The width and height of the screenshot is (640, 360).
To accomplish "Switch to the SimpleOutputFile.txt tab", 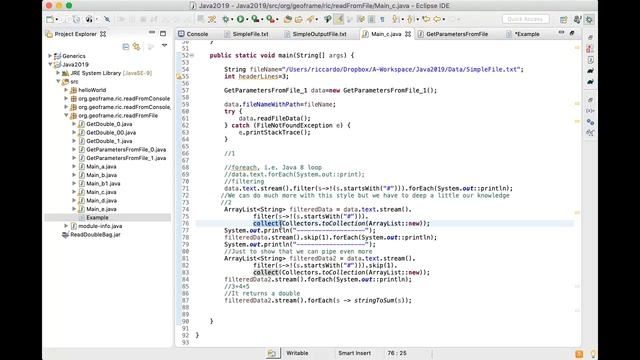I will (x=315, y=34).
